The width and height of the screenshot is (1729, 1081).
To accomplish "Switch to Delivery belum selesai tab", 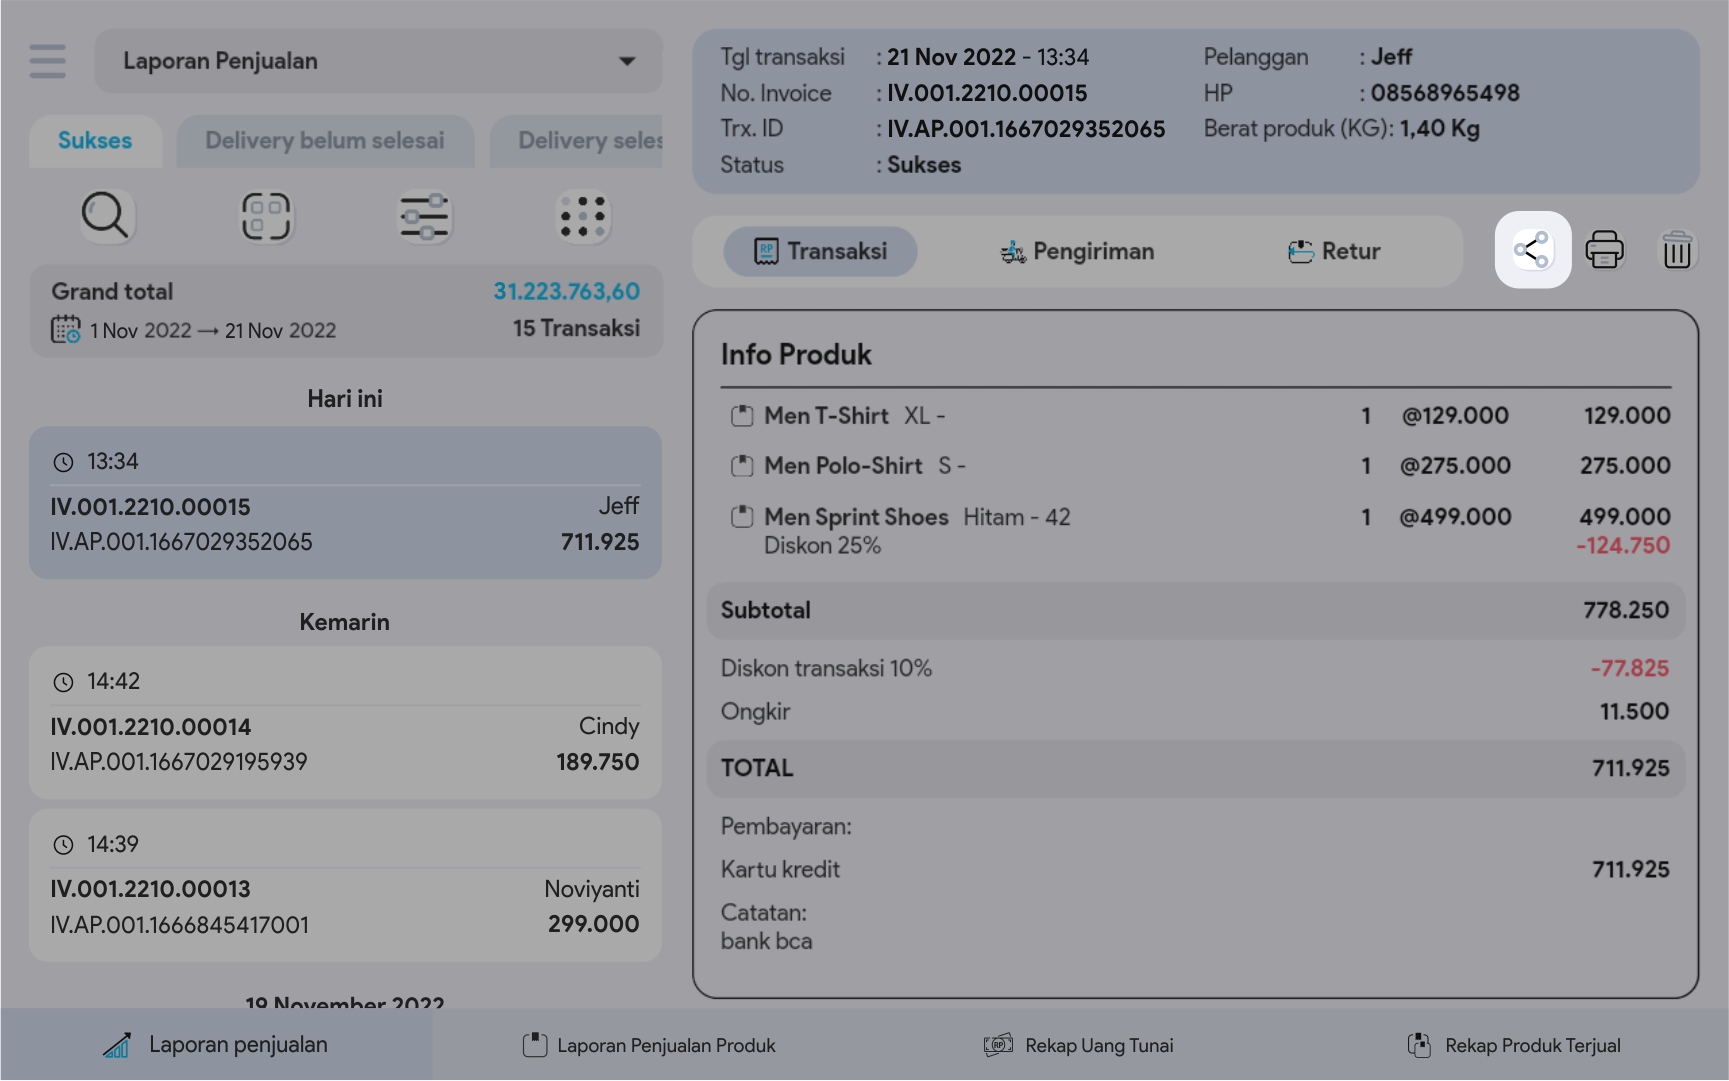I will pyautogui.click(x=325, y=141).
